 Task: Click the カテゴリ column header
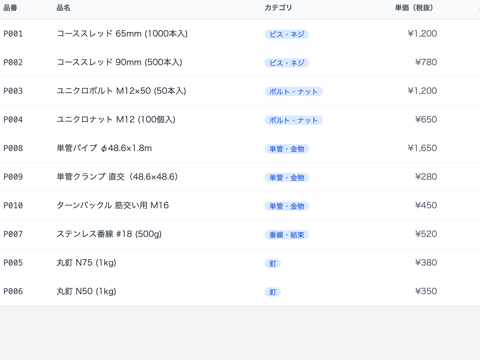(278, 8)
